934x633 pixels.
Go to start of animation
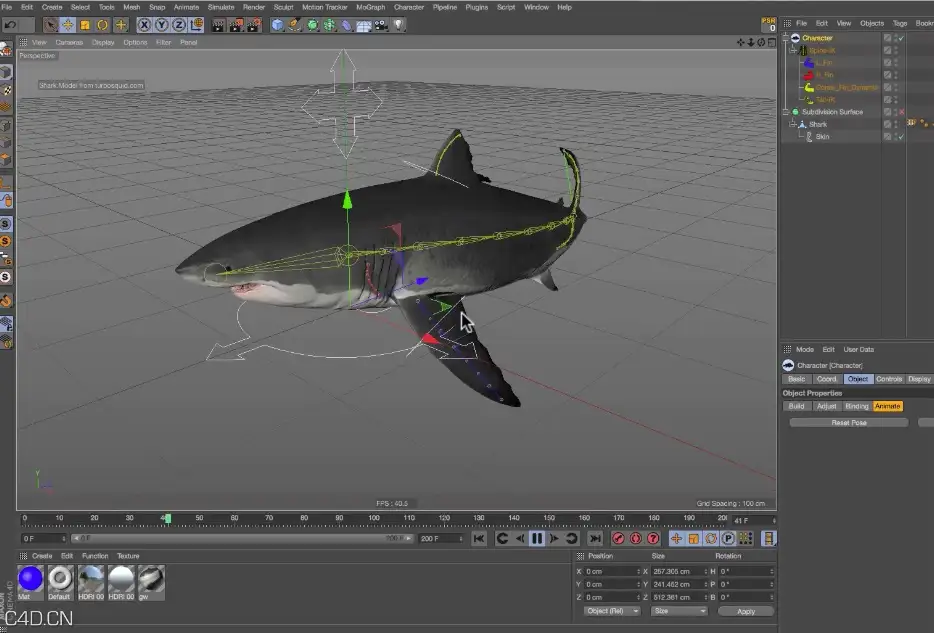[x=479, y=538]
